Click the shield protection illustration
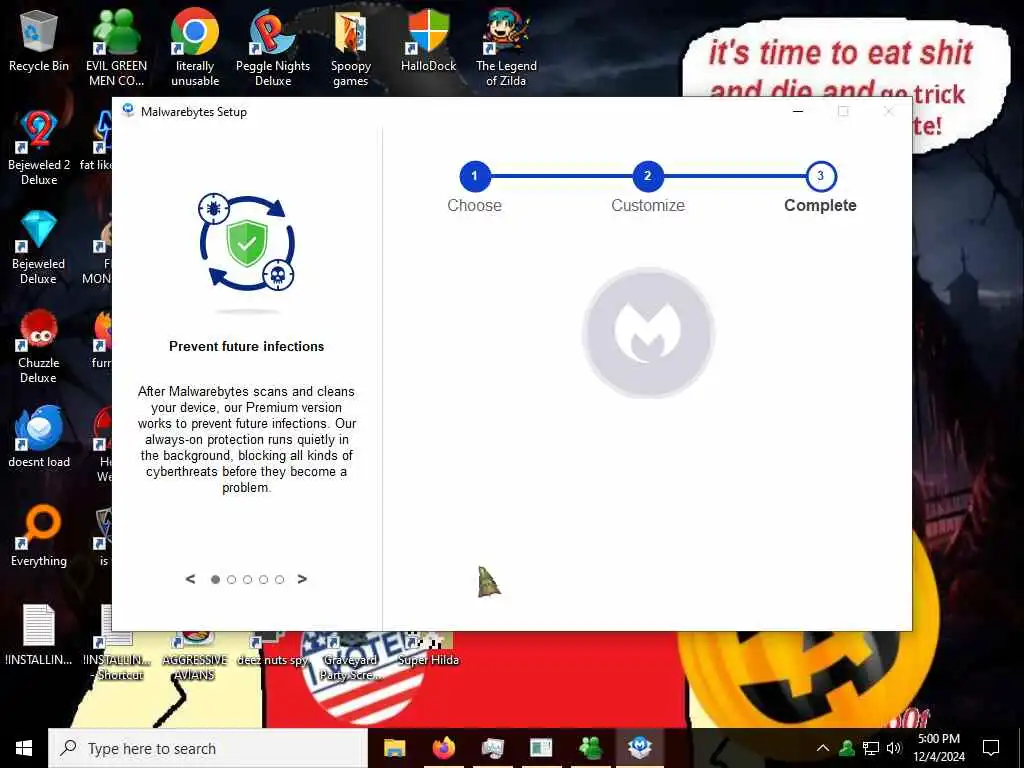 (246, 242)
